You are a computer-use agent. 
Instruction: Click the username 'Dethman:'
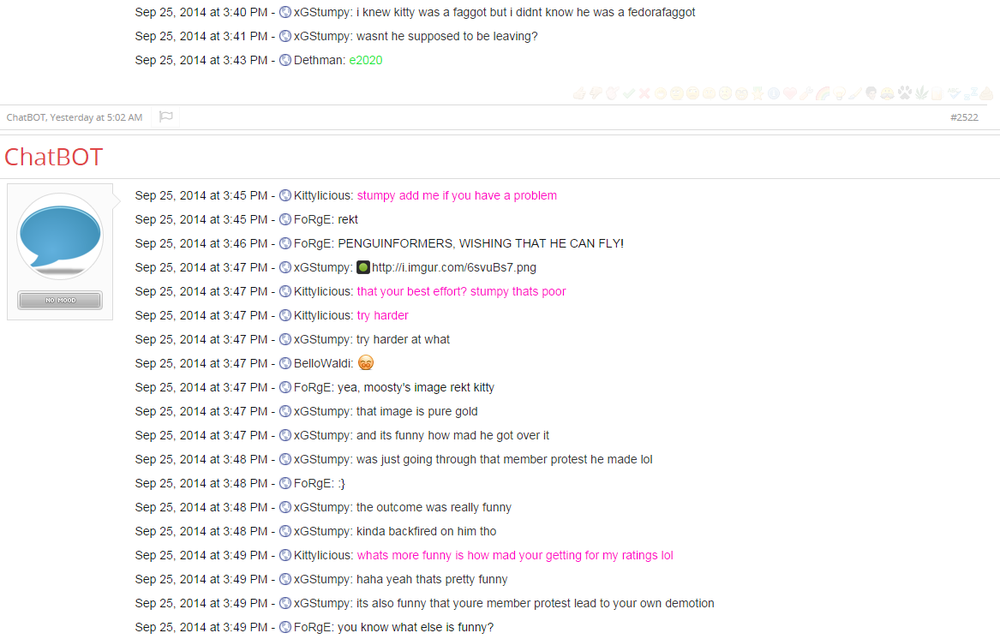320,61
